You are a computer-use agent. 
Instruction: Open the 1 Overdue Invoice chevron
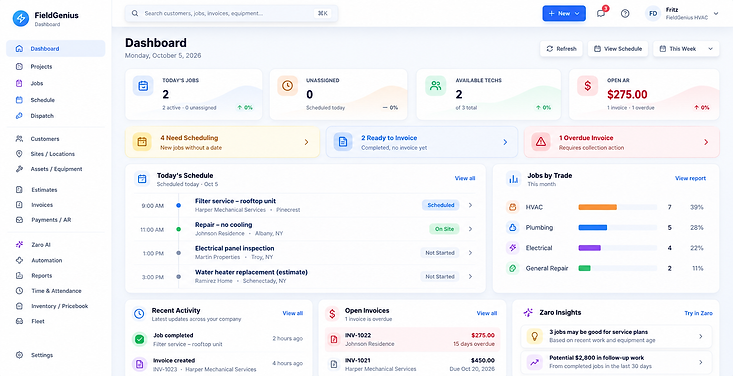click(x=706, y=142)
